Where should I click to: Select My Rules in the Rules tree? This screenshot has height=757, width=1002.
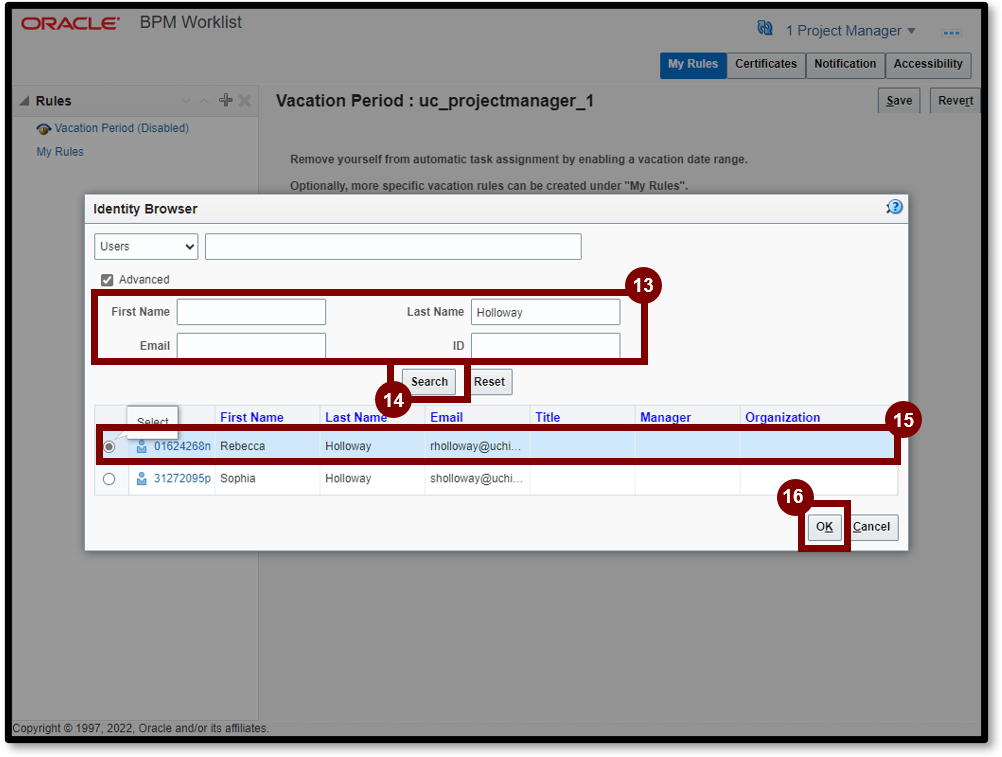pyautogui.click(x=60, y=152)
